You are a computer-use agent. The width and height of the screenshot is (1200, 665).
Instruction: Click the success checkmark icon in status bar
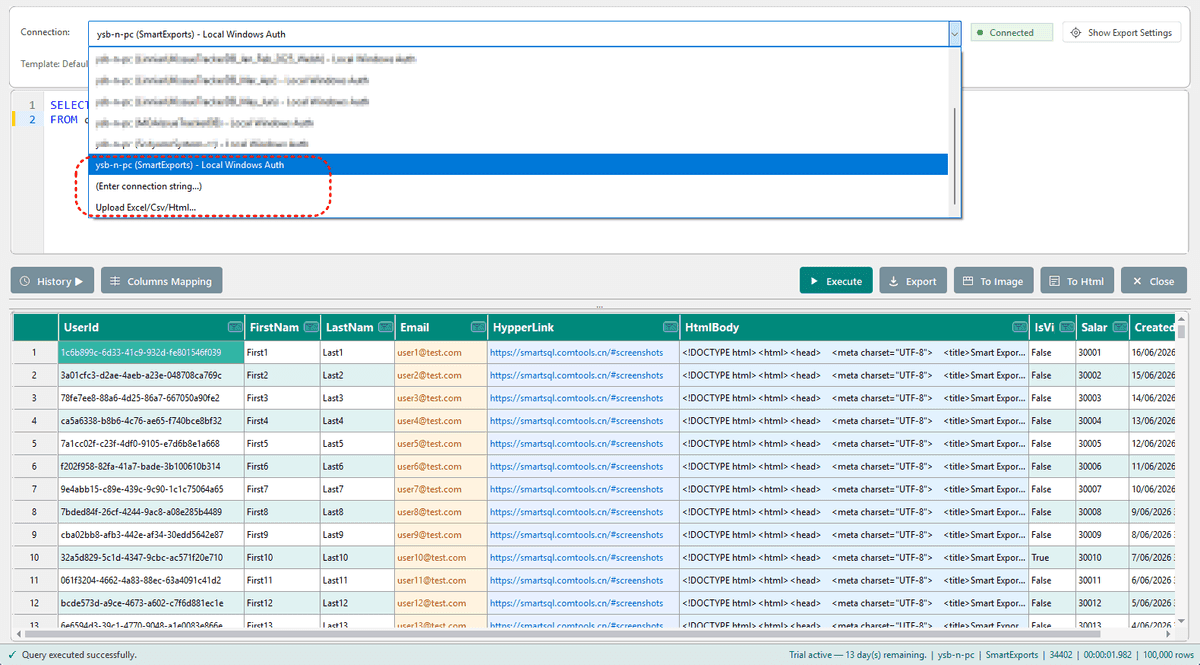[x=12, y=655]
